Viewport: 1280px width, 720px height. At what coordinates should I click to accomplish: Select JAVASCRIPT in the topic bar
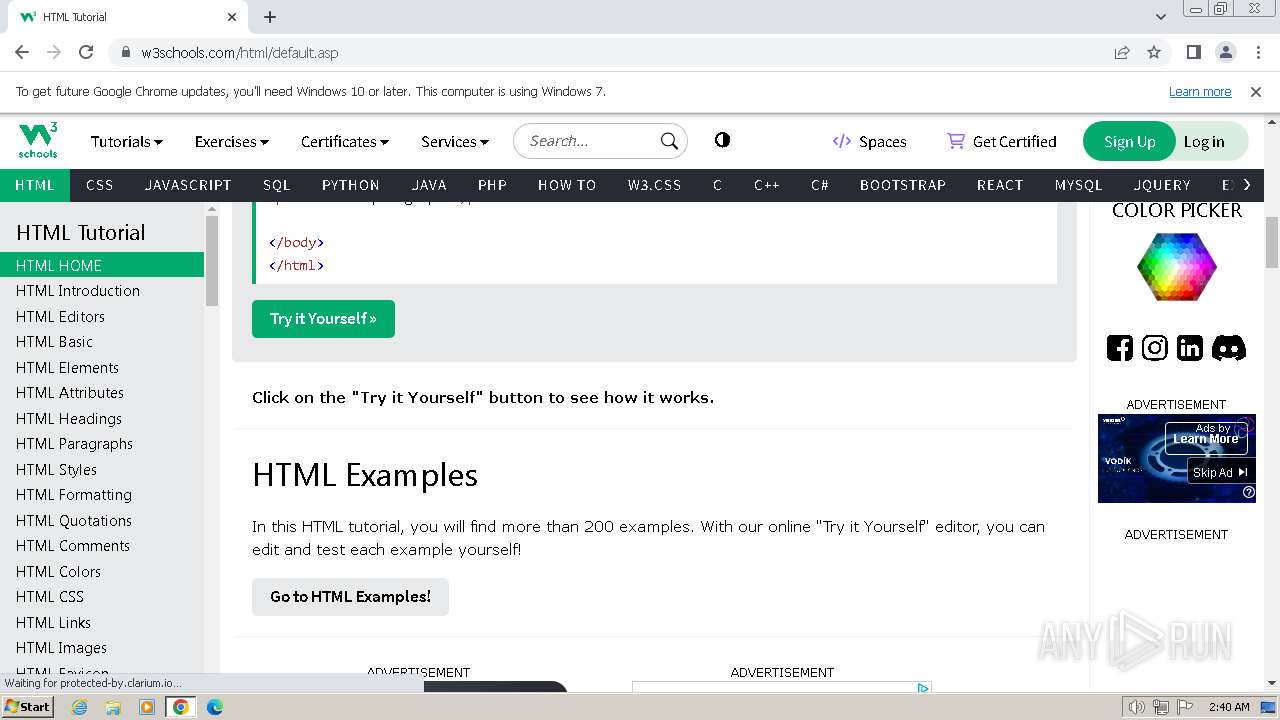[x=188, y=185]
